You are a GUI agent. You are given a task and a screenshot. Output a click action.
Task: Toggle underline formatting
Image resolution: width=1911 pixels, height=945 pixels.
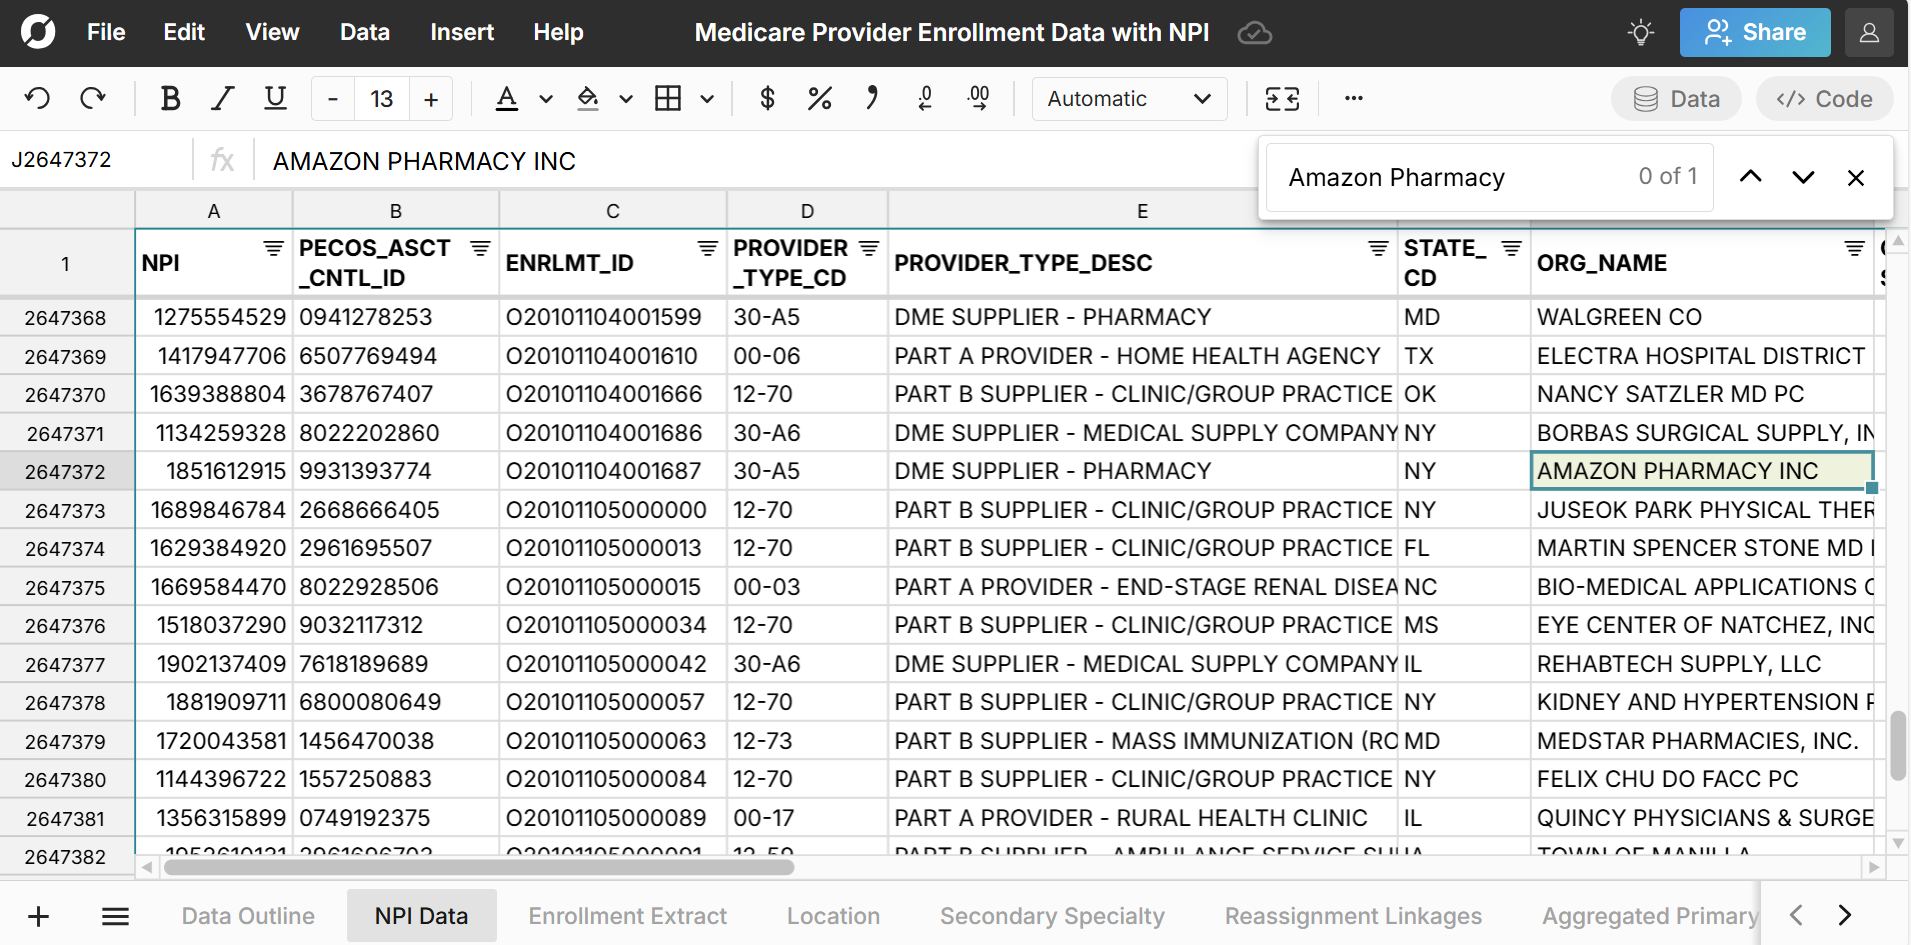click(275, 98)
